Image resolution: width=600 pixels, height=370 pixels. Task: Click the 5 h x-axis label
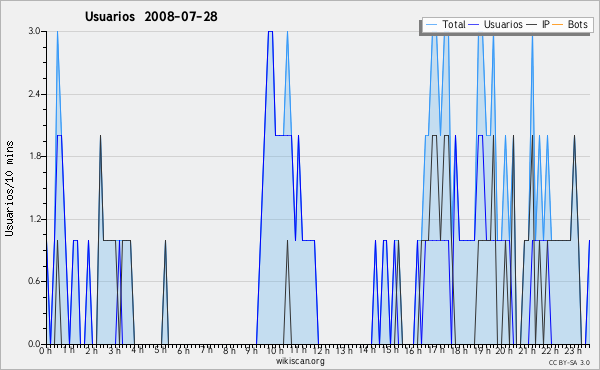click(x=160, y=350)
